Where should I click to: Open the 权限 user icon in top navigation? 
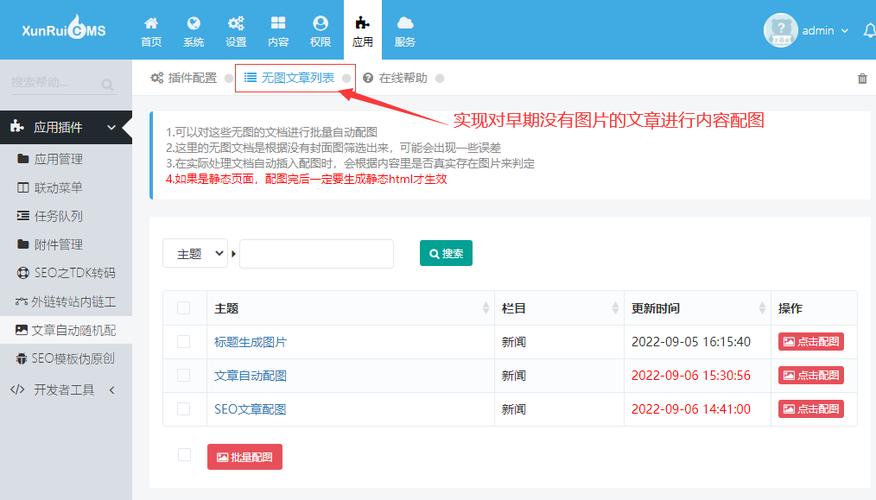[320, 23]
